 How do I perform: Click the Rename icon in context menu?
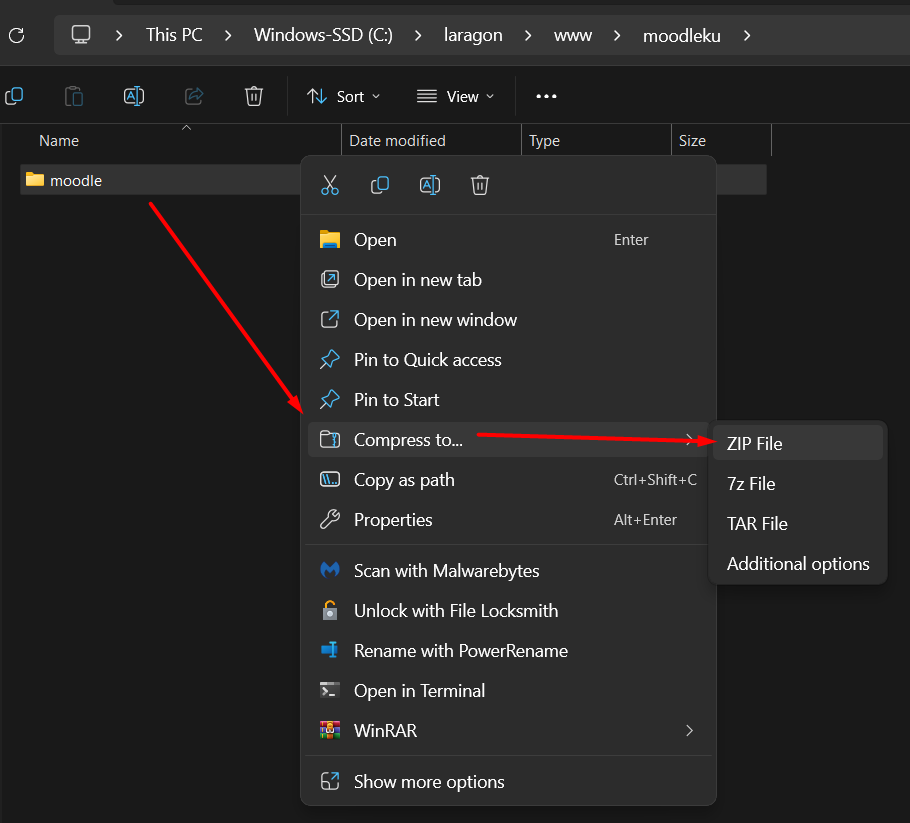tap(430, 185)
